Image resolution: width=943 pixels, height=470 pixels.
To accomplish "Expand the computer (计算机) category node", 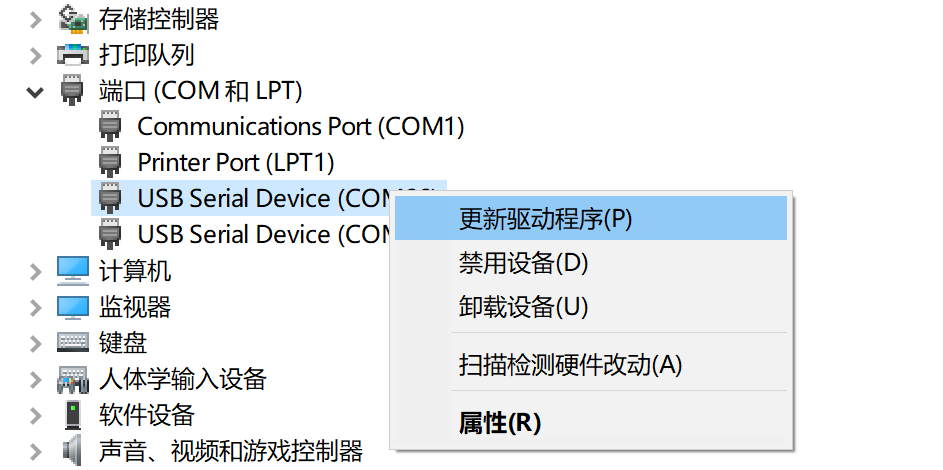I will (x=35, y=271).
